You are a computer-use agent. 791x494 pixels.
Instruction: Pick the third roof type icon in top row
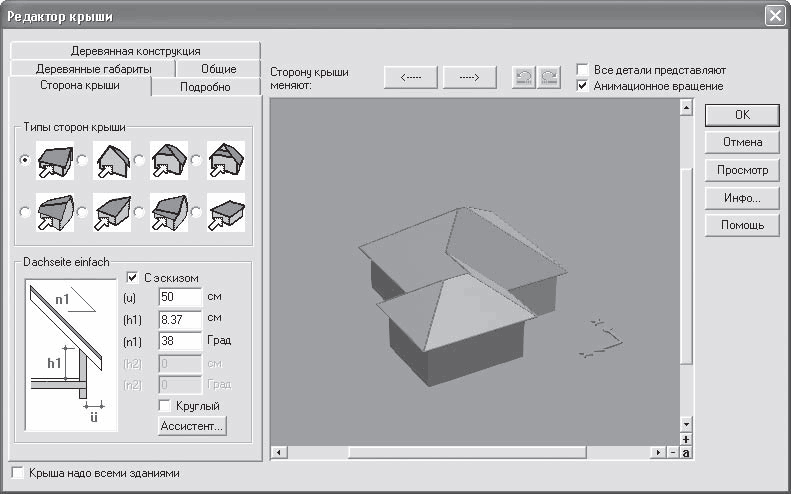(x=169, y=160)
